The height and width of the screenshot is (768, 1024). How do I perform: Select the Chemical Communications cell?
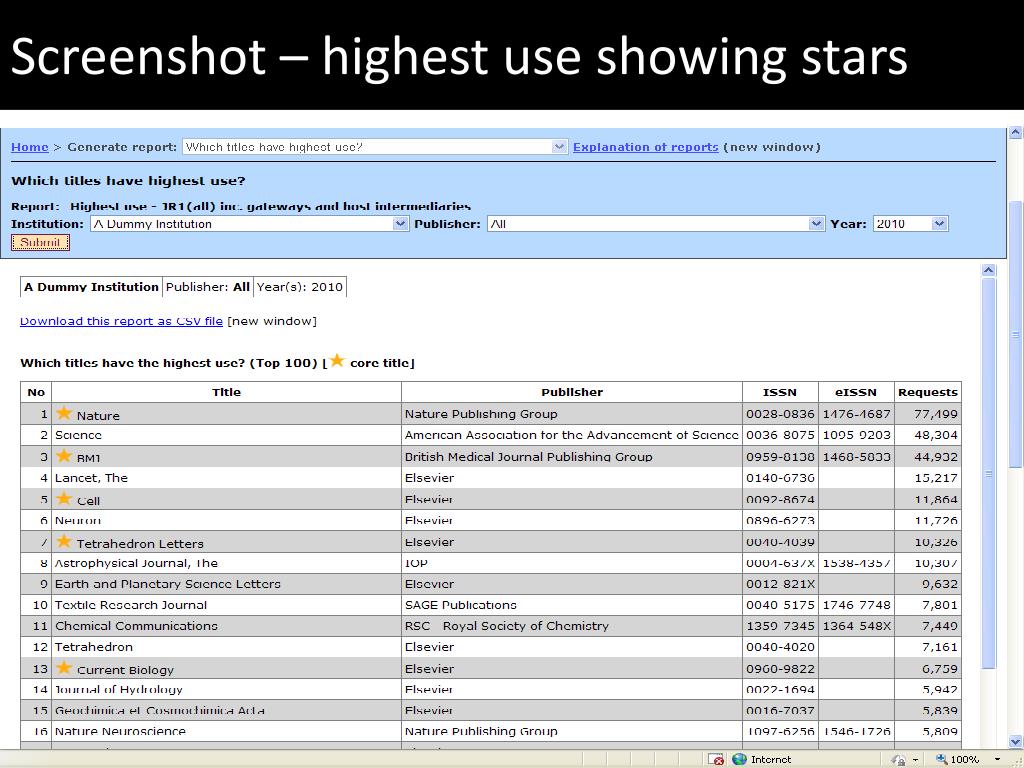click(x=227, y=626)
